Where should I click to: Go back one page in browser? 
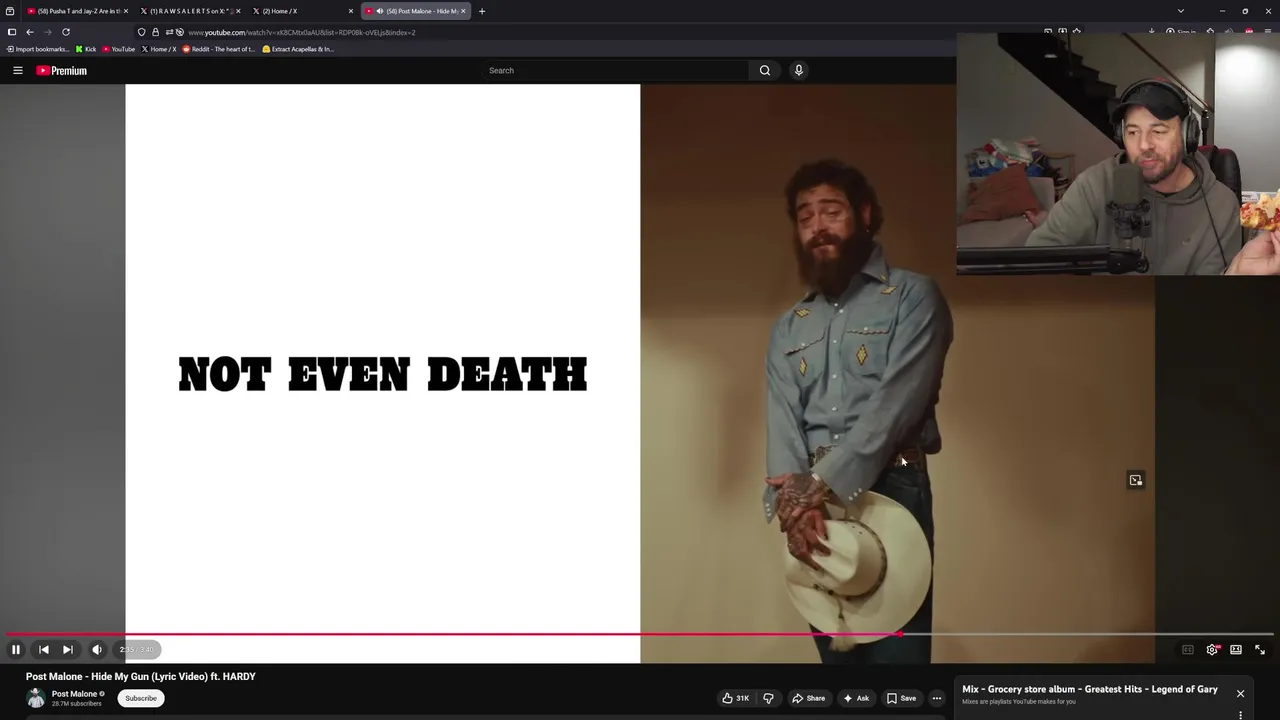coord(30,32)
